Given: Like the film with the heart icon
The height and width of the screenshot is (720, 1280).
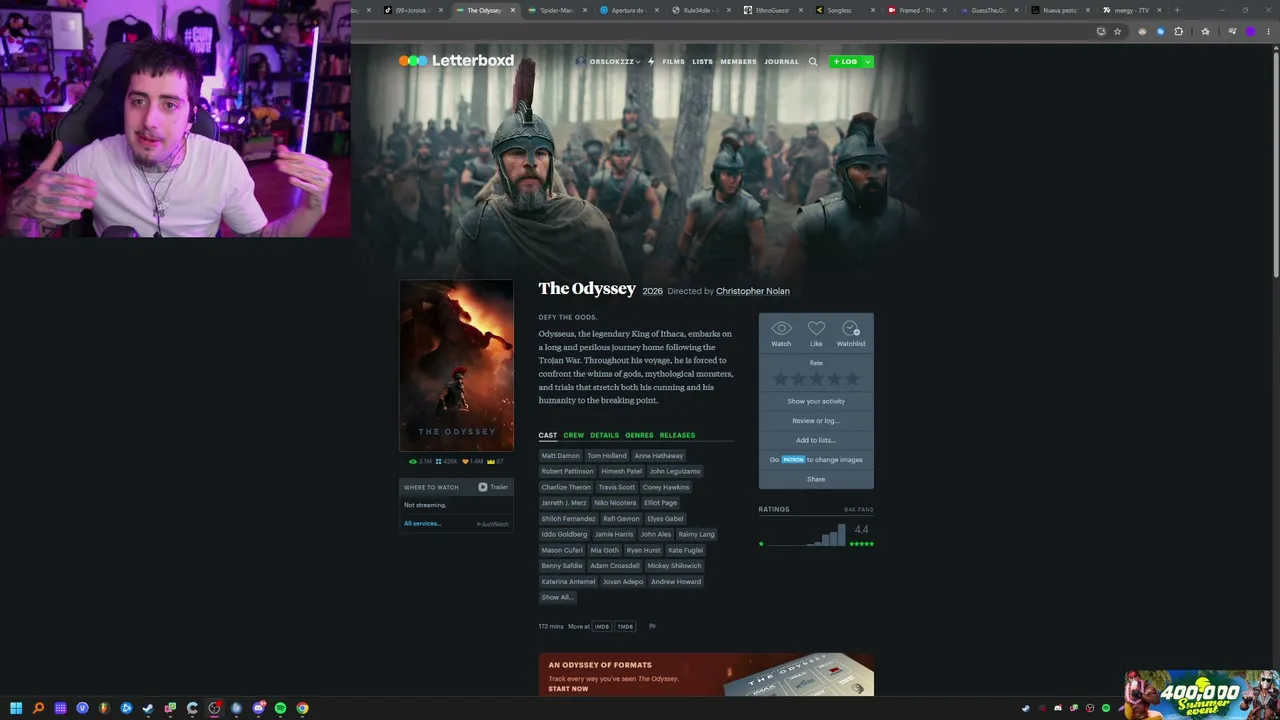Looking at the screenshot, I should pos(816,329).
